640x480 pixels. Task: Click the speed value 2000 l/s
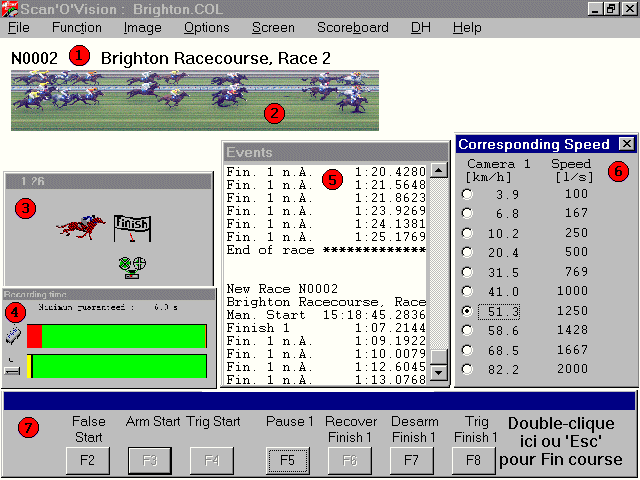tap(572, 369)
